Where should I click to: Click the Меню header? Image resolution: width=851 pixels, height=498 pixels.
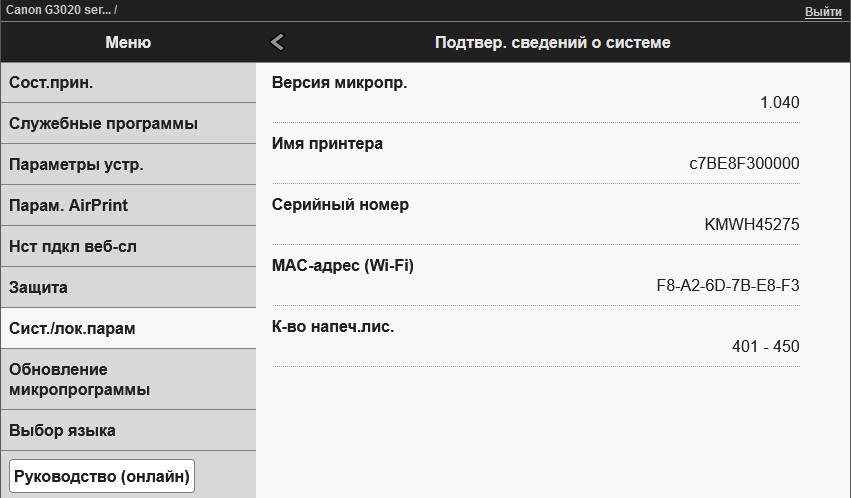tap(128, 42)
